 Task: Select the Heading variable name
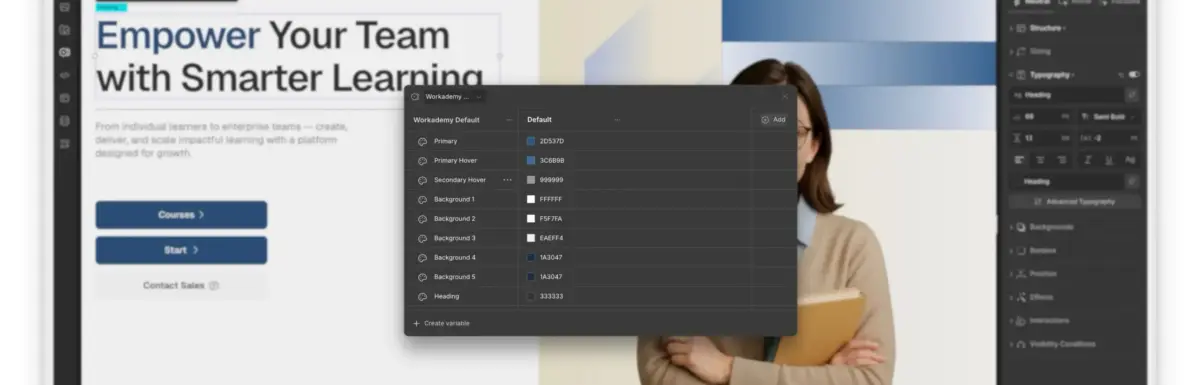pos(446,296)
